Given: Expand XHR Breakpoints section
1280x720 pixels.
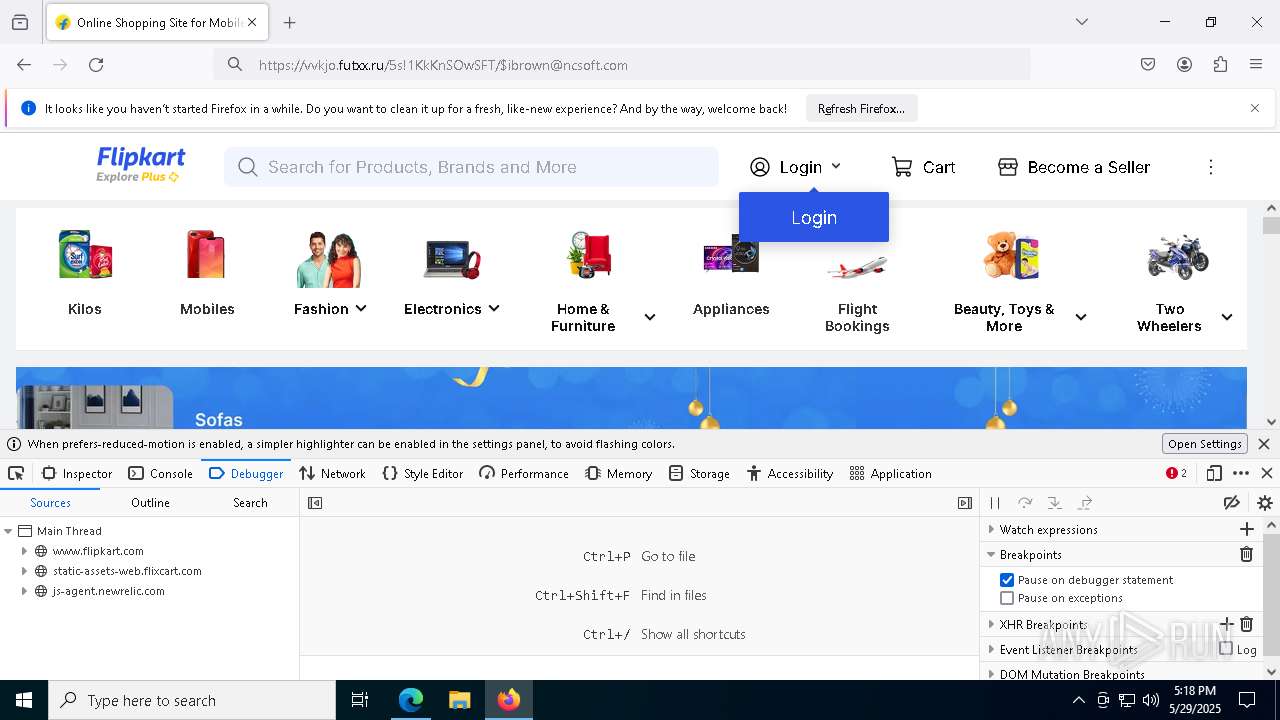Looking at the screenshot, I should [x=992, y=624].
